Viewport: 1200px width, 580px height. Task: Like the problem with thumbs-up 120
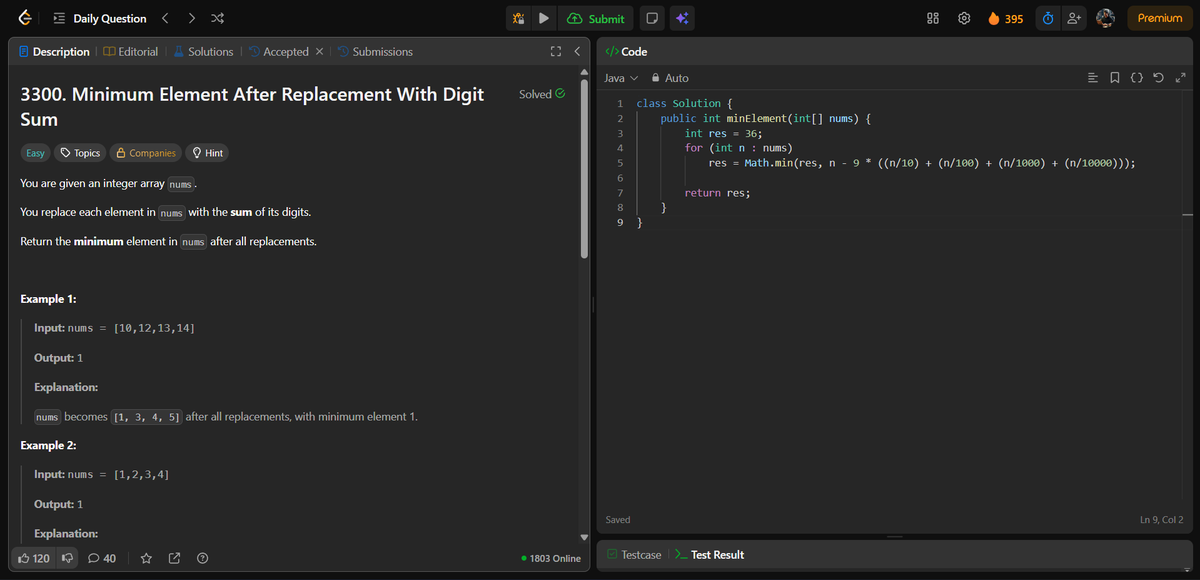(34, 558)
